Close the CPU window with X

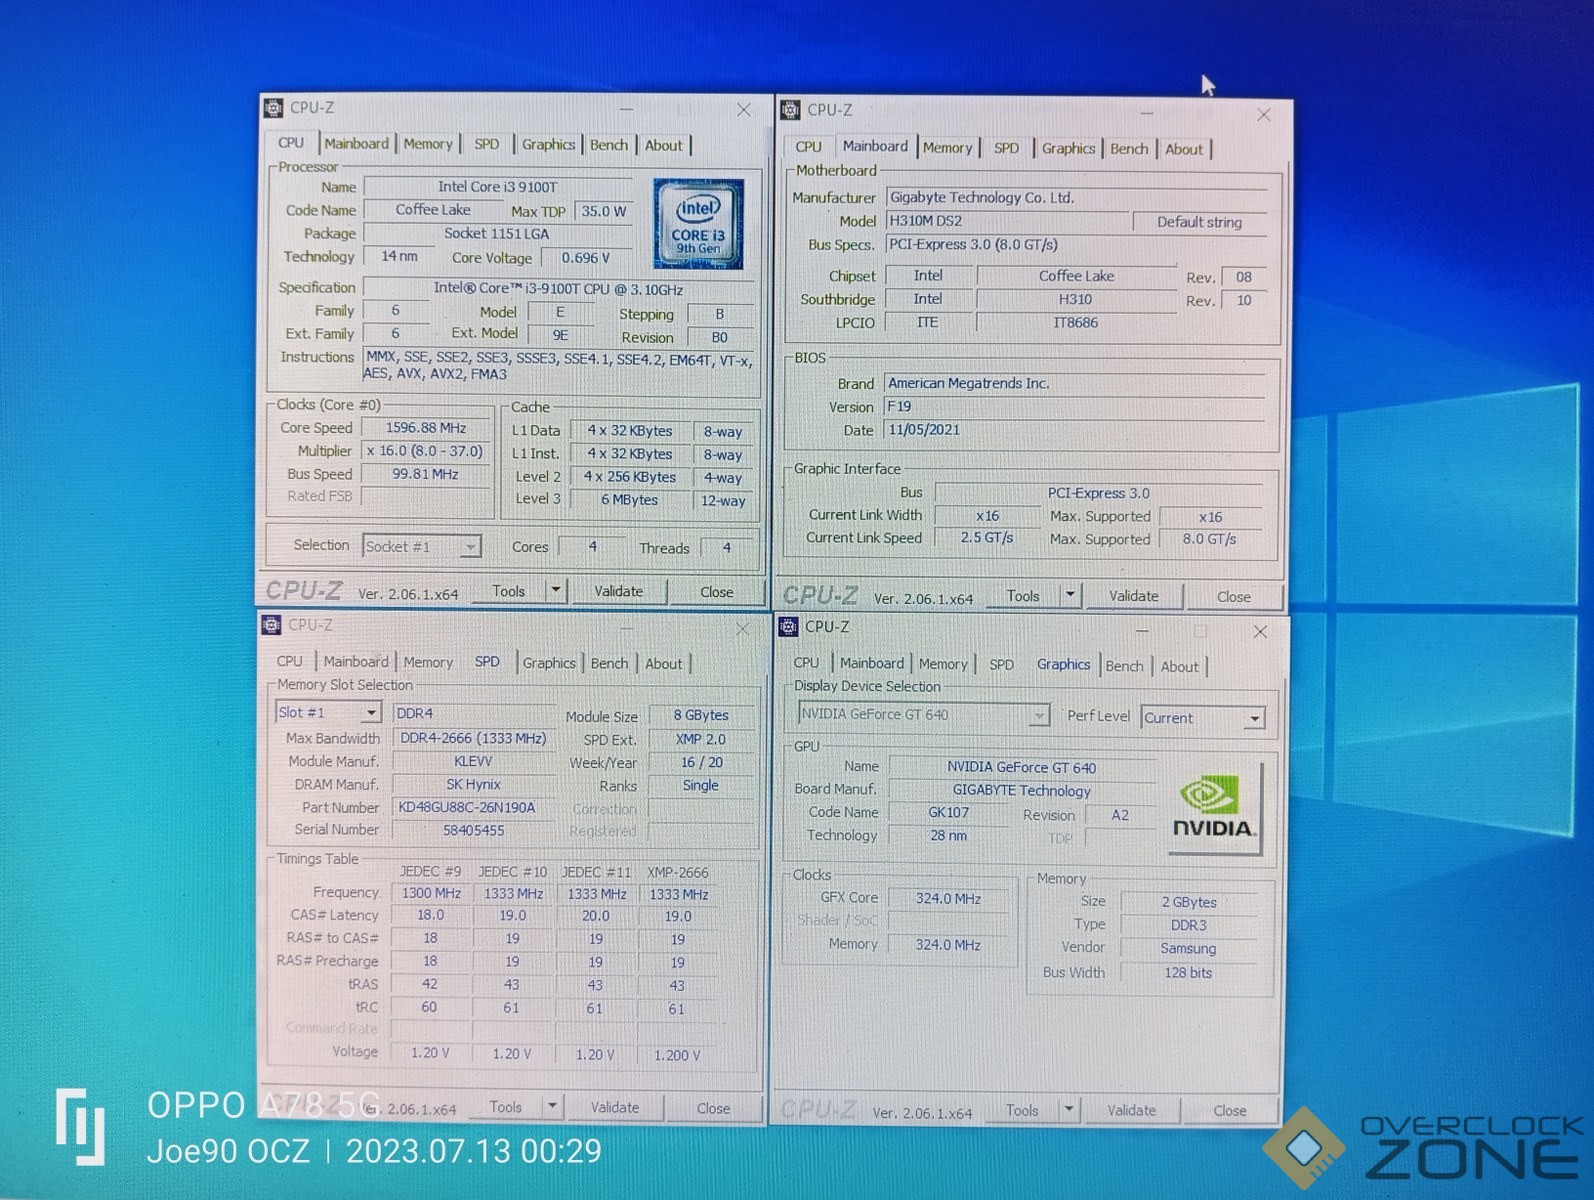(744, 110)
